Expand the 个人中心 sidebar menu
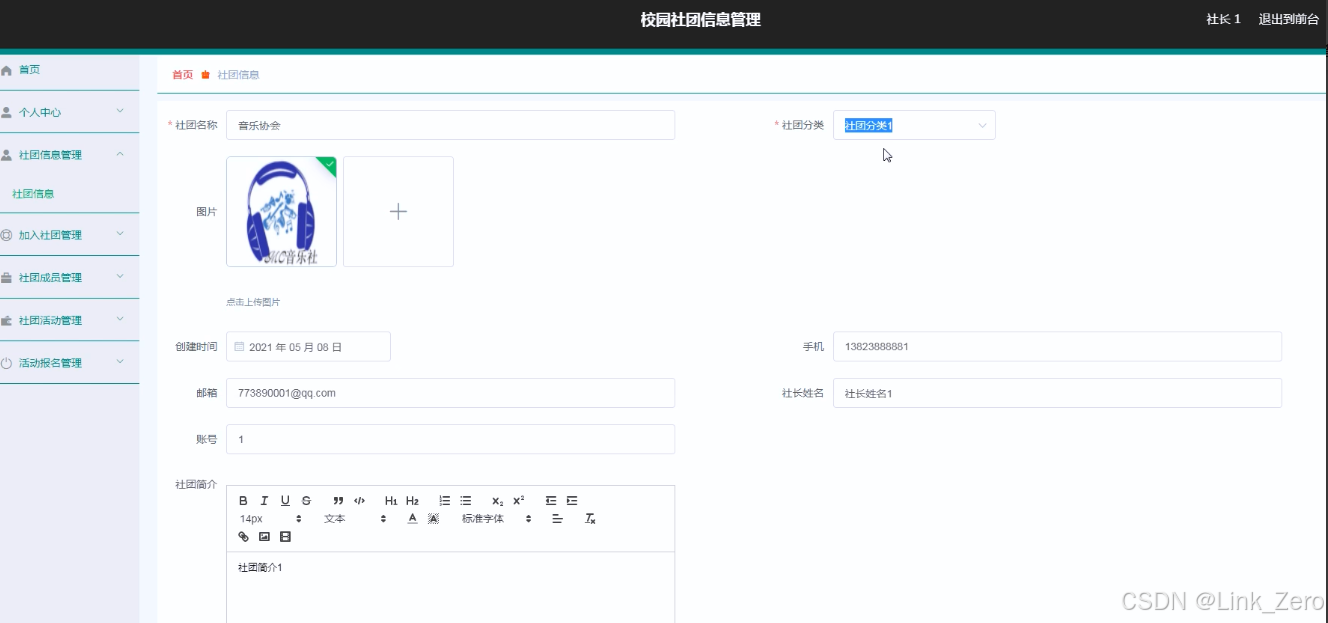This screenshot has width=1328, height=623. pyautogui.click(x=69, y=112)
